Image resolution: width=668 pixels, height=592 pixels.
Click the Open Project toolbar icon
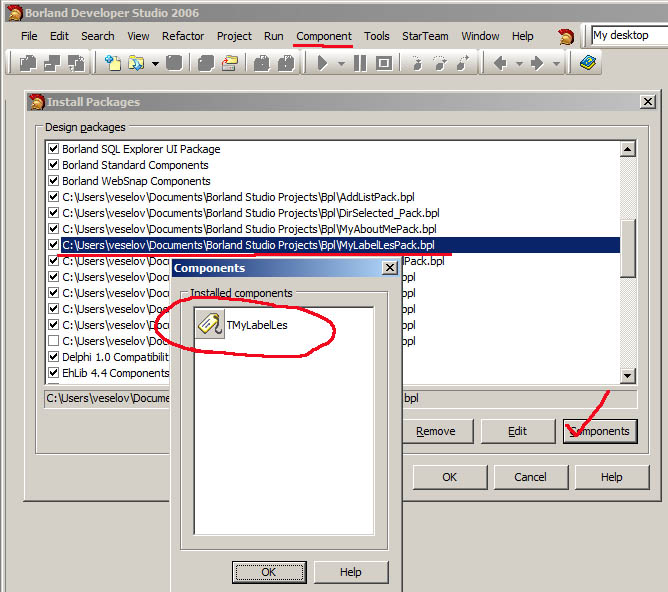click(x=230, y=63)
